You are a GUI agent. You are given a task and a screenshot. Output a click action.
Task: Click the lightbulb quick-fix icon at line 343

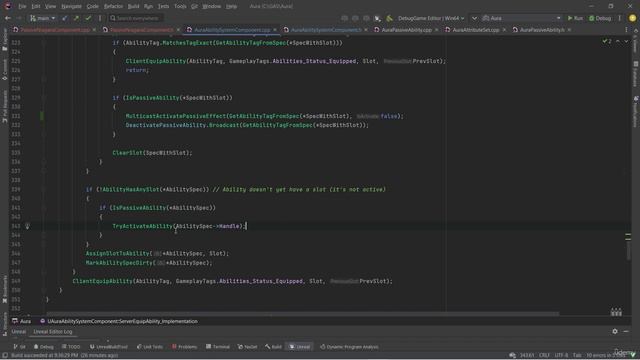point(27,226)
